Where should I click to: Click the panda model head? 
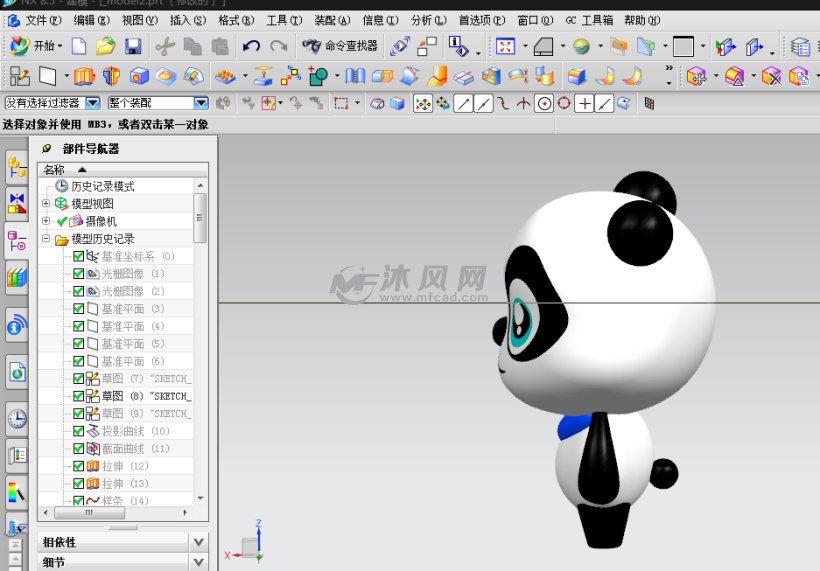(x=609, y=303)
